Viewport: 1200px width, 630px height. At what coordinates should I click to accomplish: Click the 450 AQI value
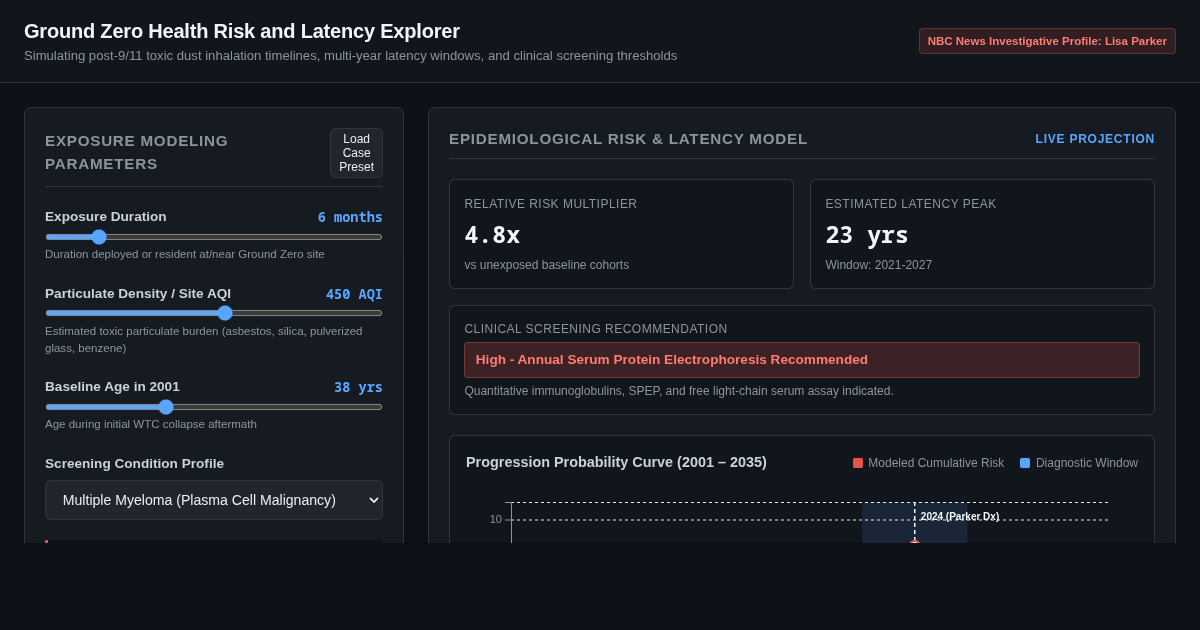354,294
